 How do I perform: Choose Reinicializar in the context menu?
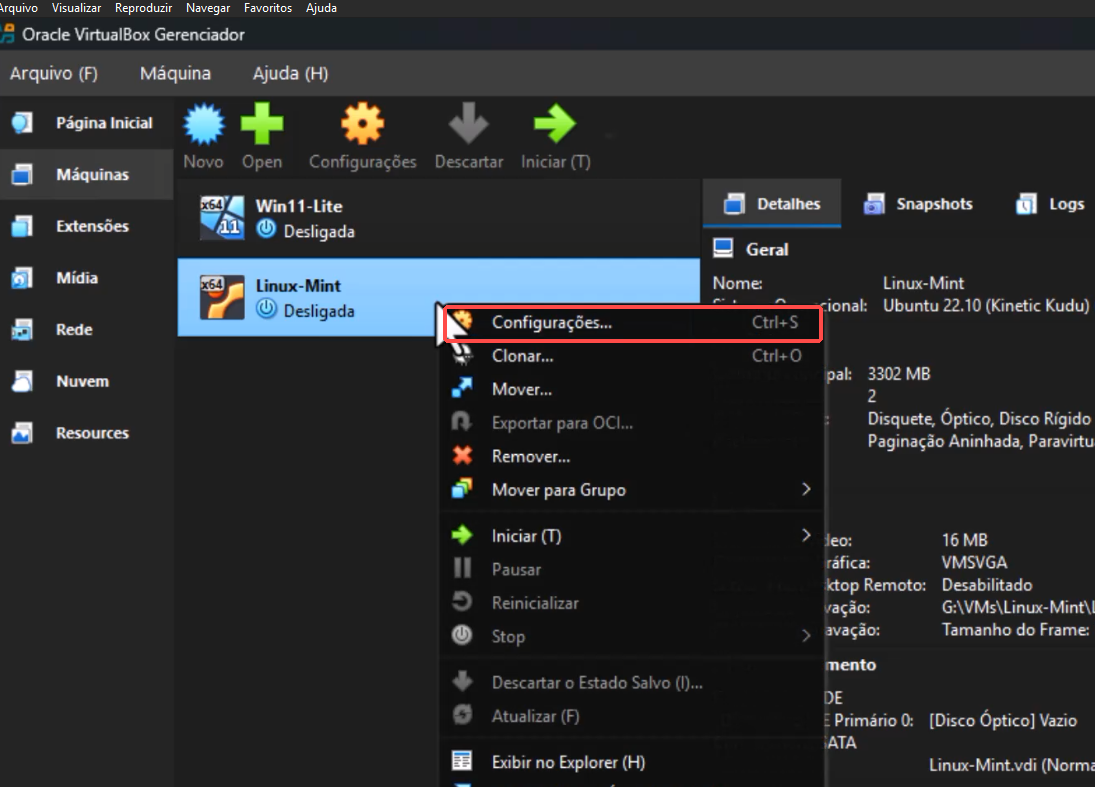[633, 603]
